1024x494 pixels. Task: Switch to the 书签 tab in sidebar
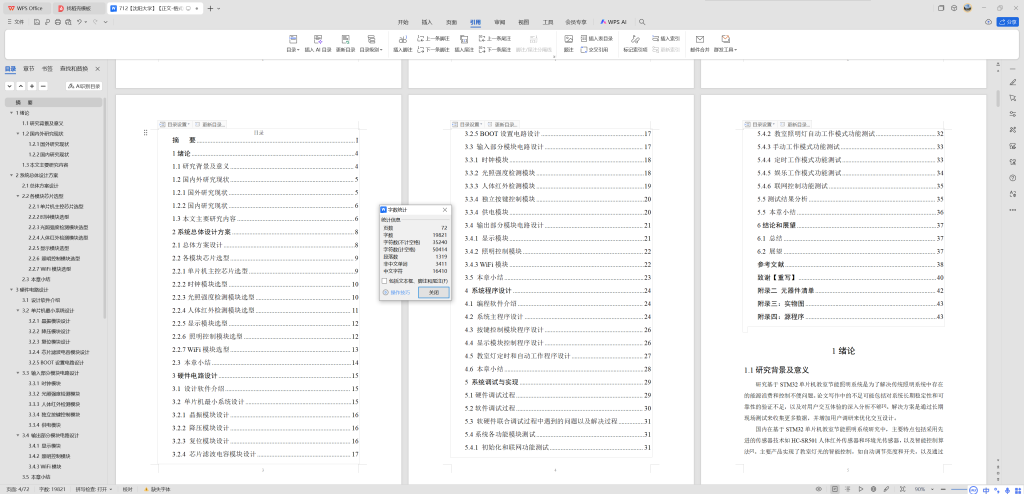47,69
